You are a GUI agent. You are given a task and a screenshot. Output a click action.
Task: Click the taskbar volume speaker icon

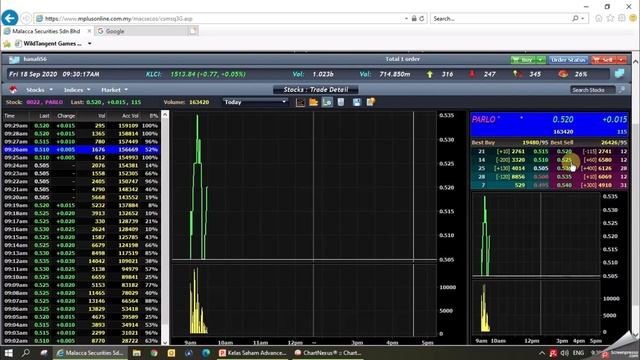565,353
